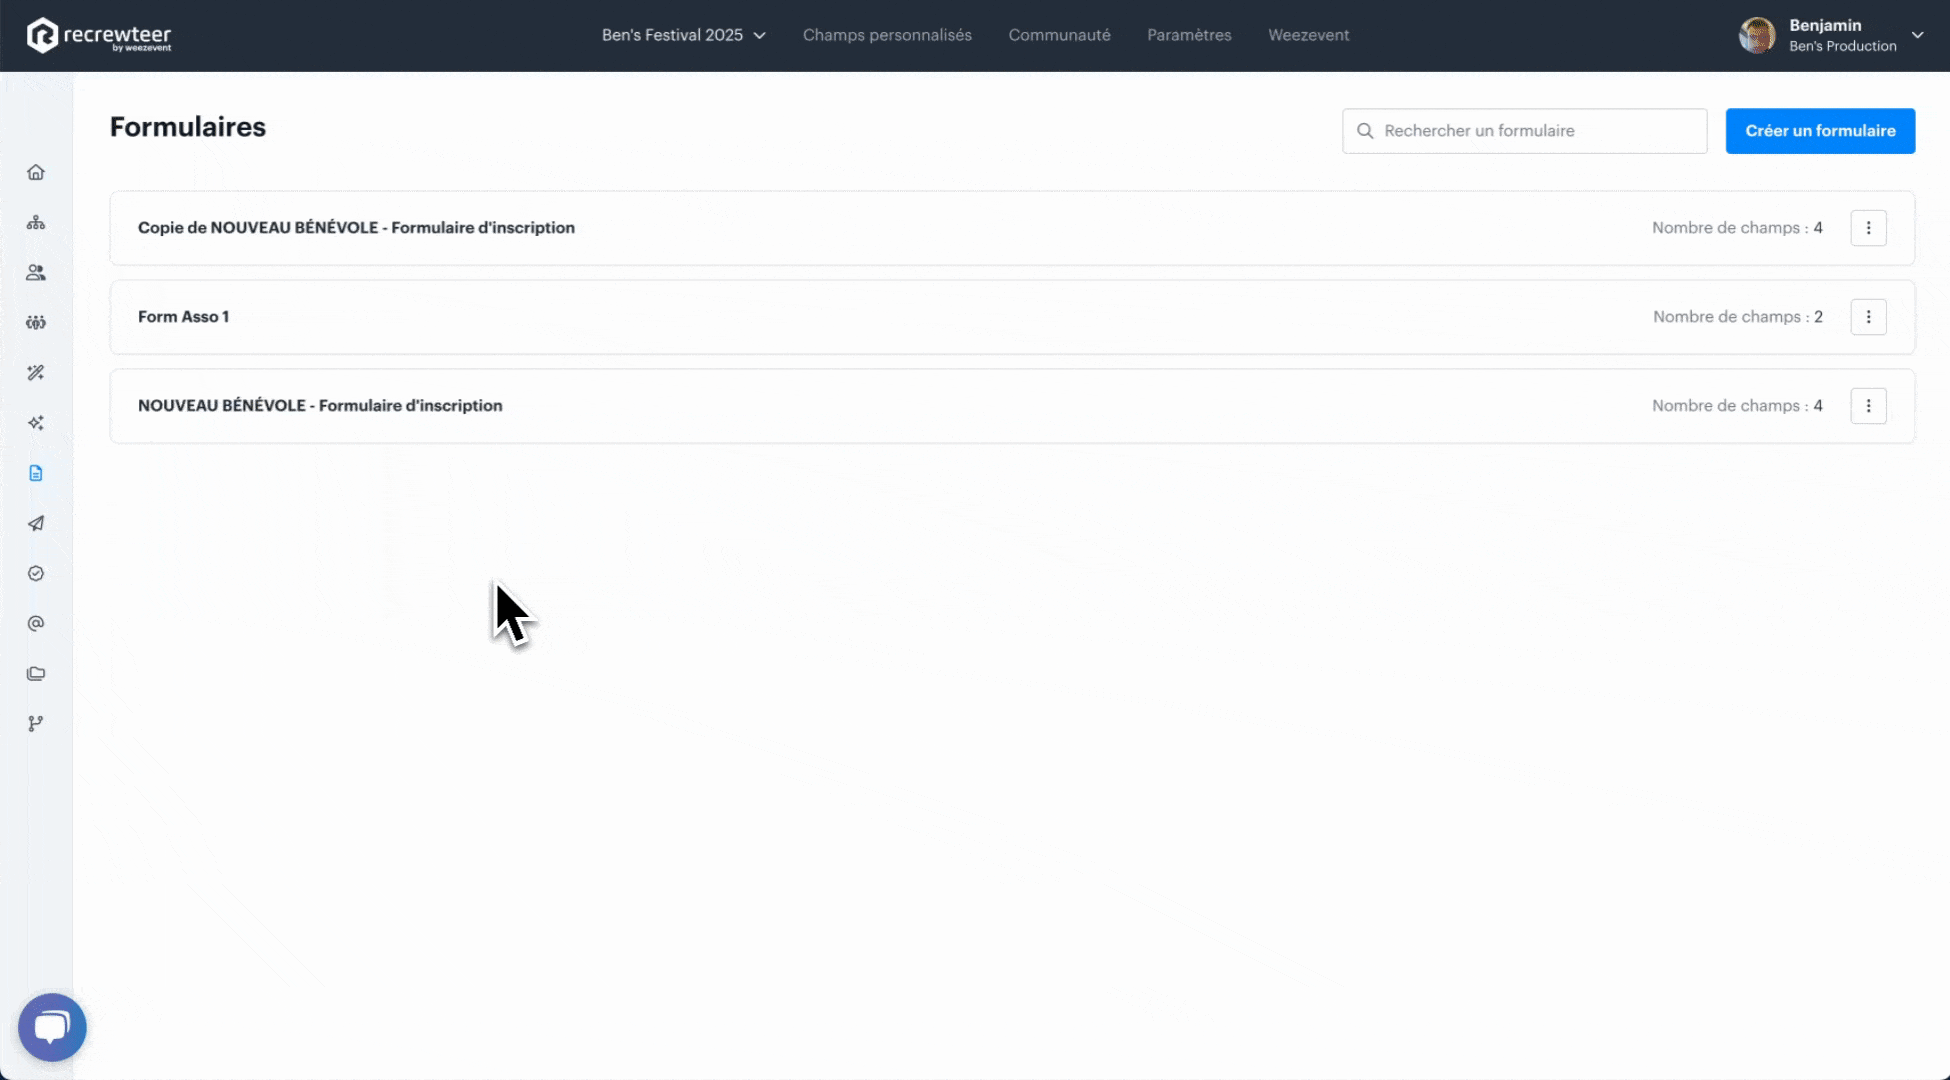Click the dashboard home icon in sidebar
Viewport: 1950px width, 1080px height.
[36, 172]
